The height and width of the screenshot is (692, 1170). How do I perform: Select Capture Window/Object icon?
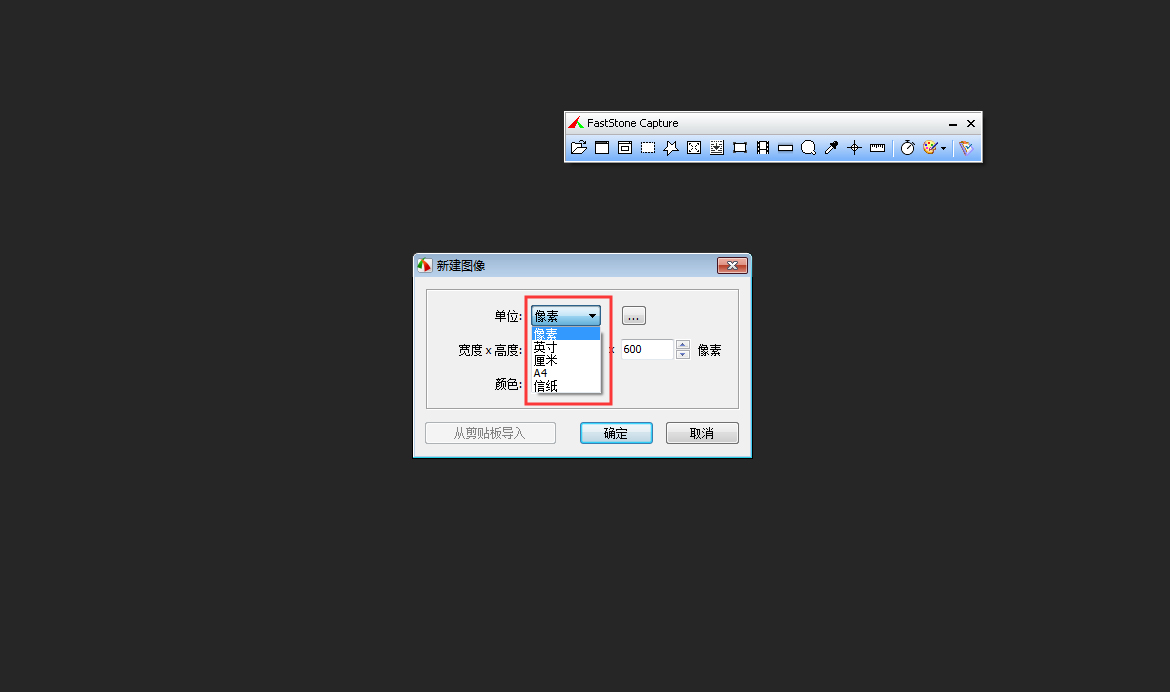625,148
